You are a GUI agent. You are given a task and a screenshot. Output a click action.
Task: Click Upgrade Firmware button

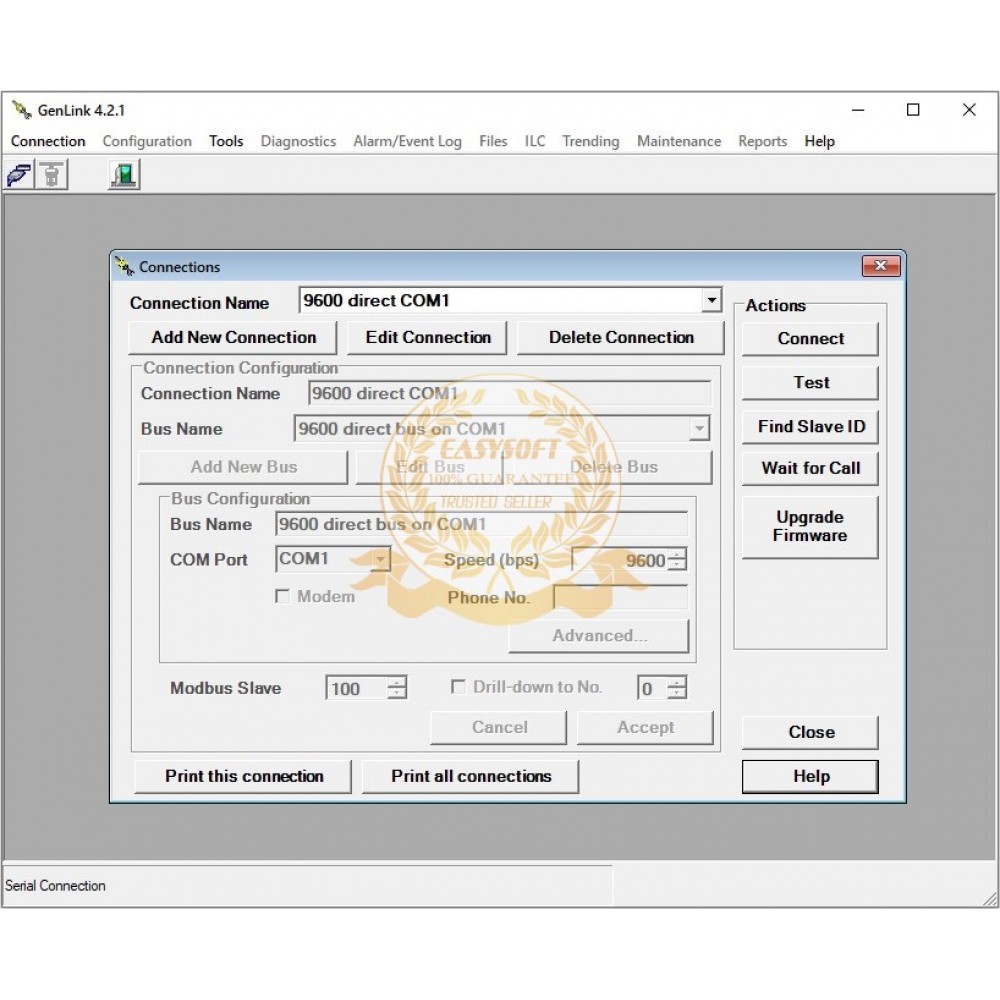coord(811,526)
